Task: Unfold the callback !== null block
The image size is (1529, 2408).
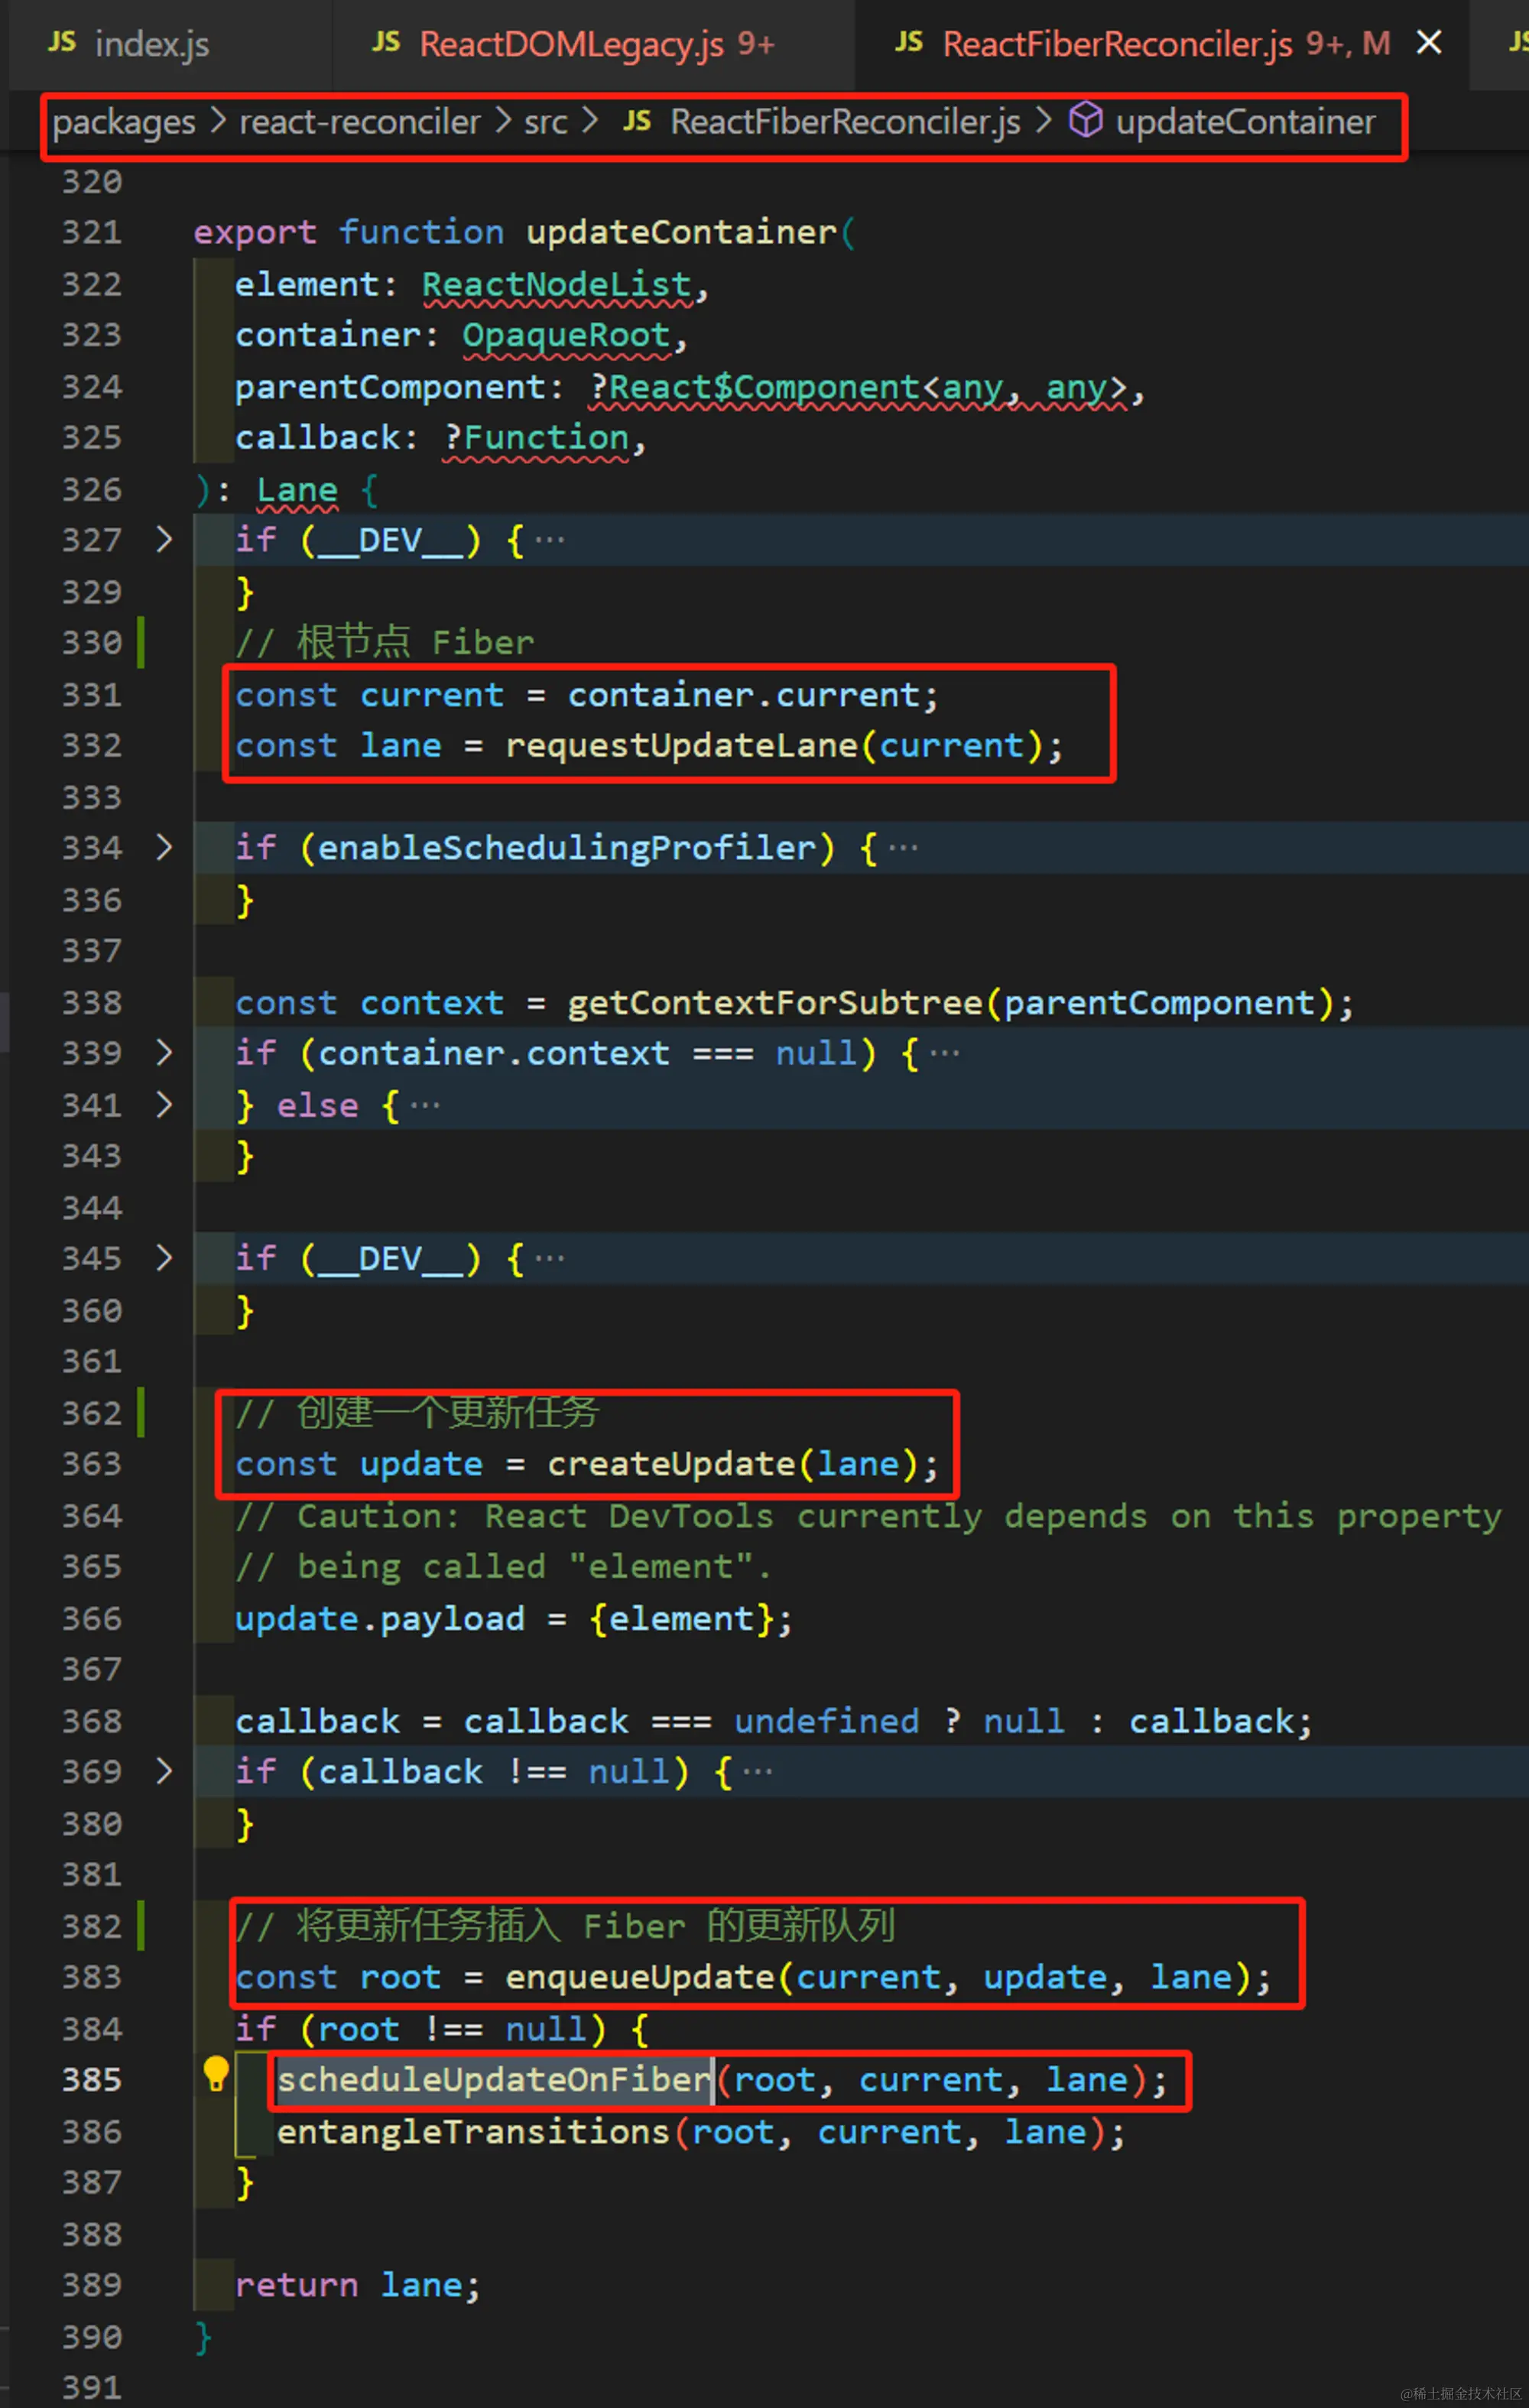Action: coord(164,1771)
